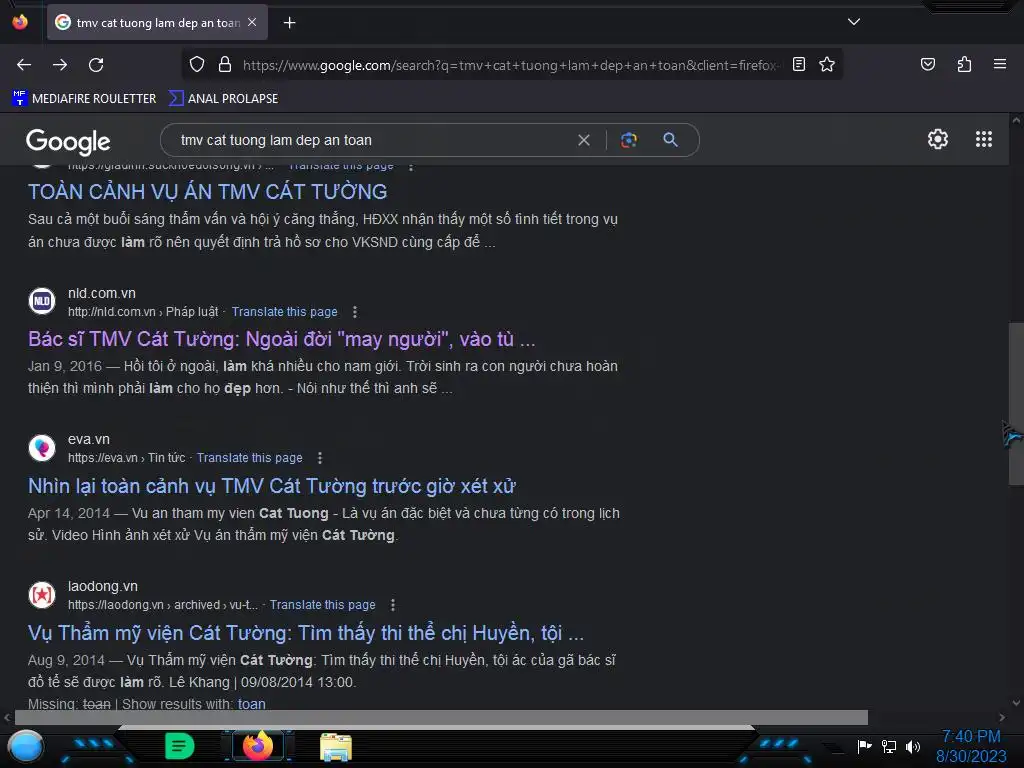
Task: Click the nld.com.vn site favicon
Action: click(x=42, y=301)
